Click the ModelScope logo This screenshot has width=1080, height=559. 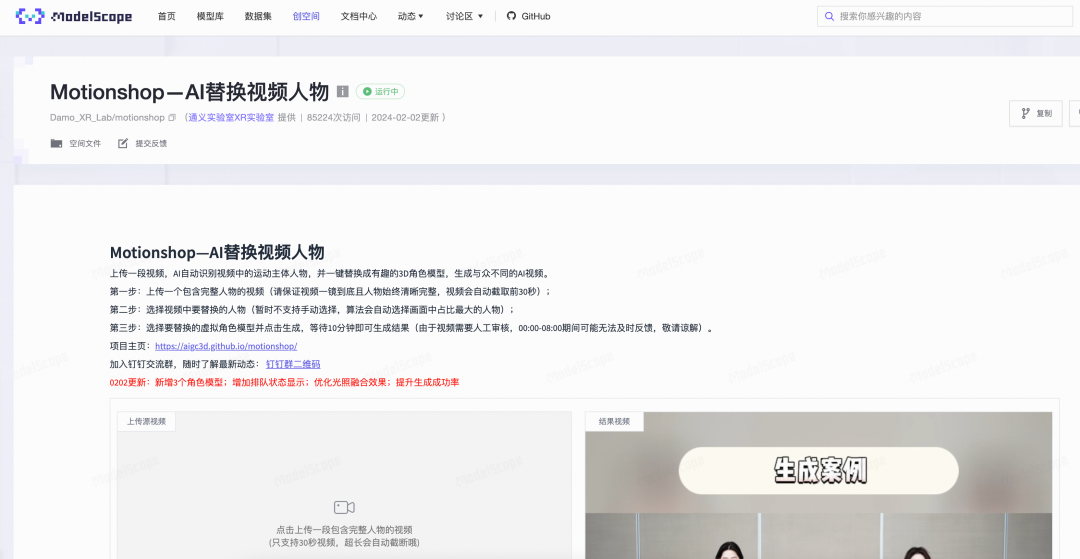pyautogui.click(x=74, y=16)
